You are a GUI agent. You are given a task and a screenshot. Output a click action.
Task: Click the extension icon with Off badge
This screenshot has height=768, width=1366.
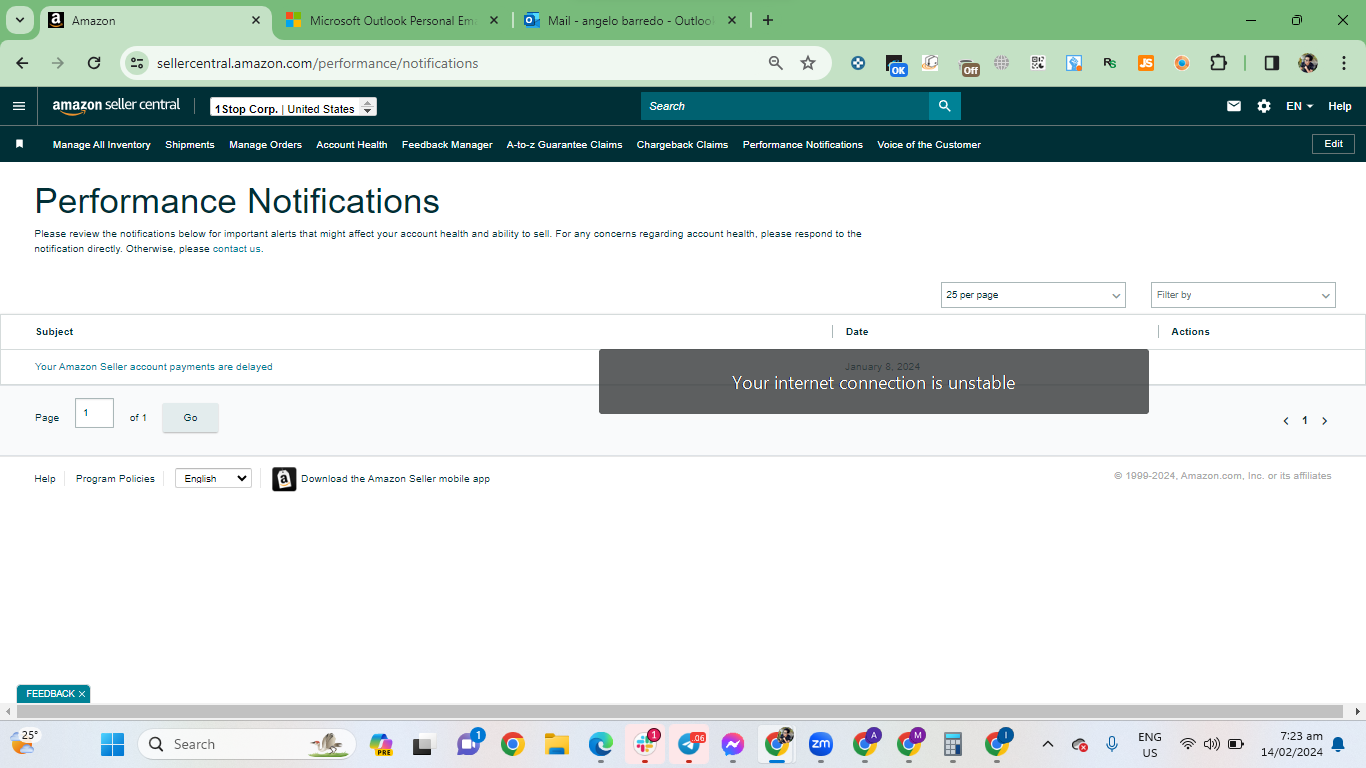pos(968,65)
